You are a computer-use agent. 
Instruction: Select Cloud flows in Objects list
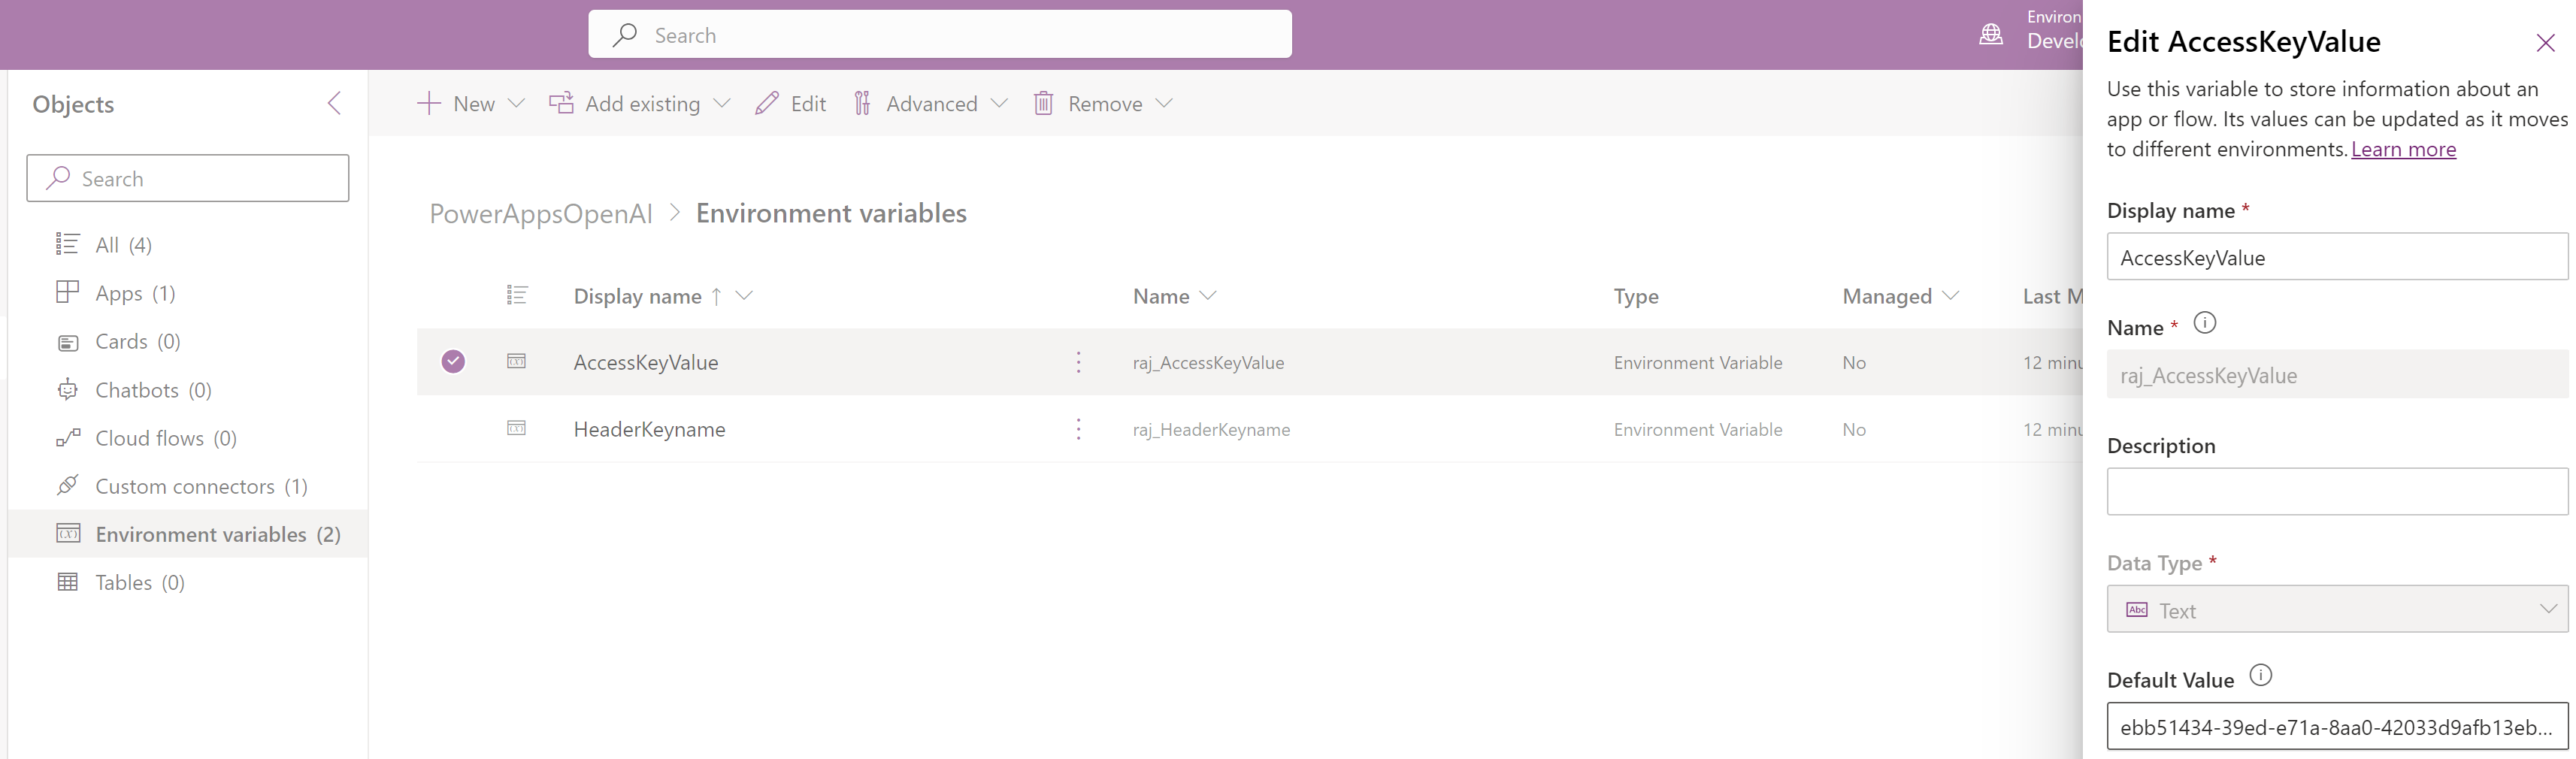tap(149, 439)
